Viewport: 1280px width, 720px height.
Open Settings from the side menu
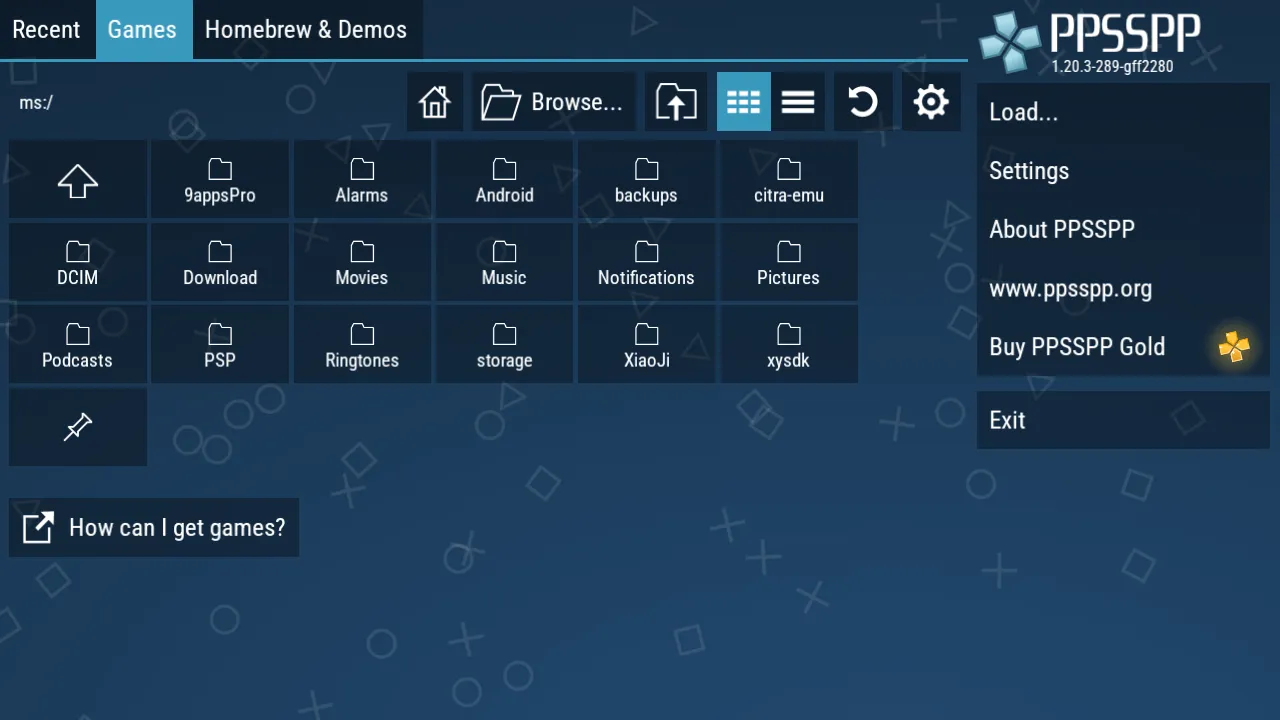1123,171
